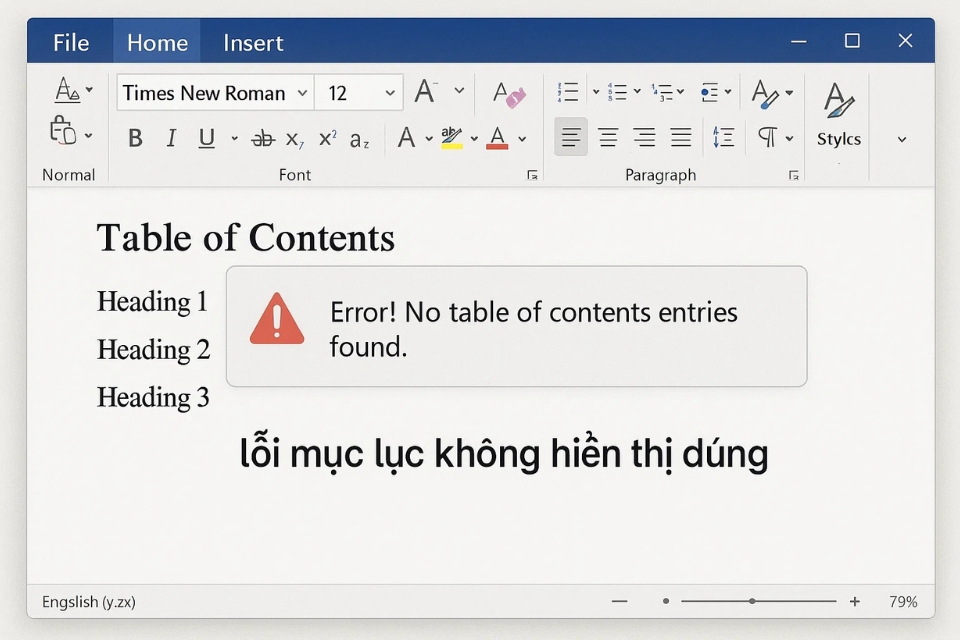Image resolution: width=960 pixels, height=640 pixels.
Task: Toggle bold formatting
Action: (x=135, y=138)
